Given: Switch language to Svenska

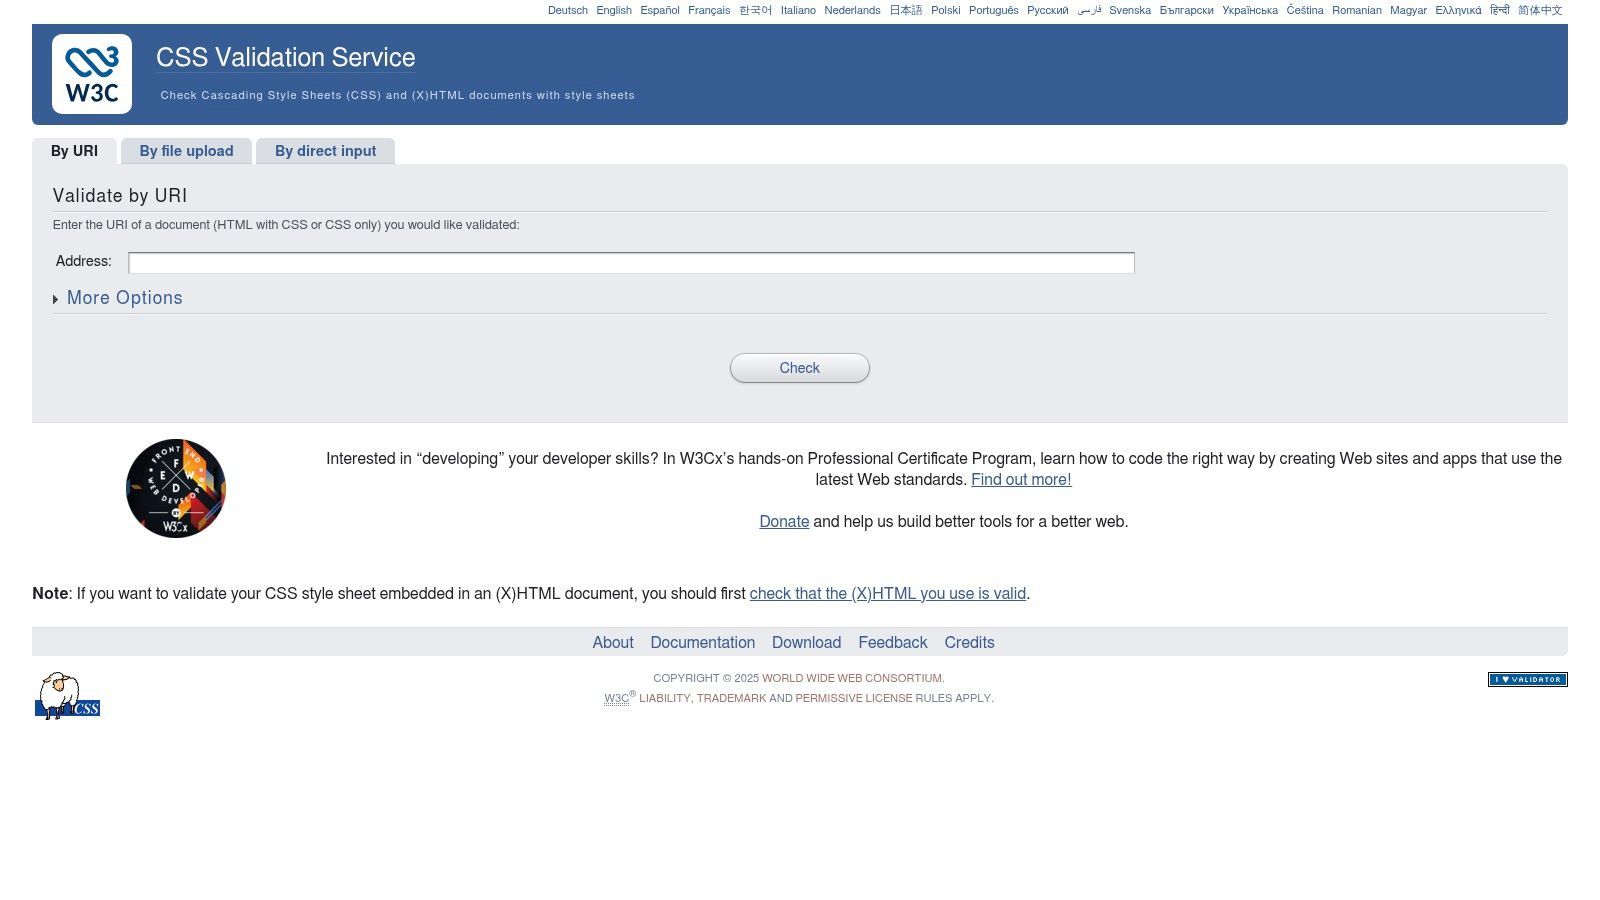Looking at the screenshot, I should tap(1130, 10).
